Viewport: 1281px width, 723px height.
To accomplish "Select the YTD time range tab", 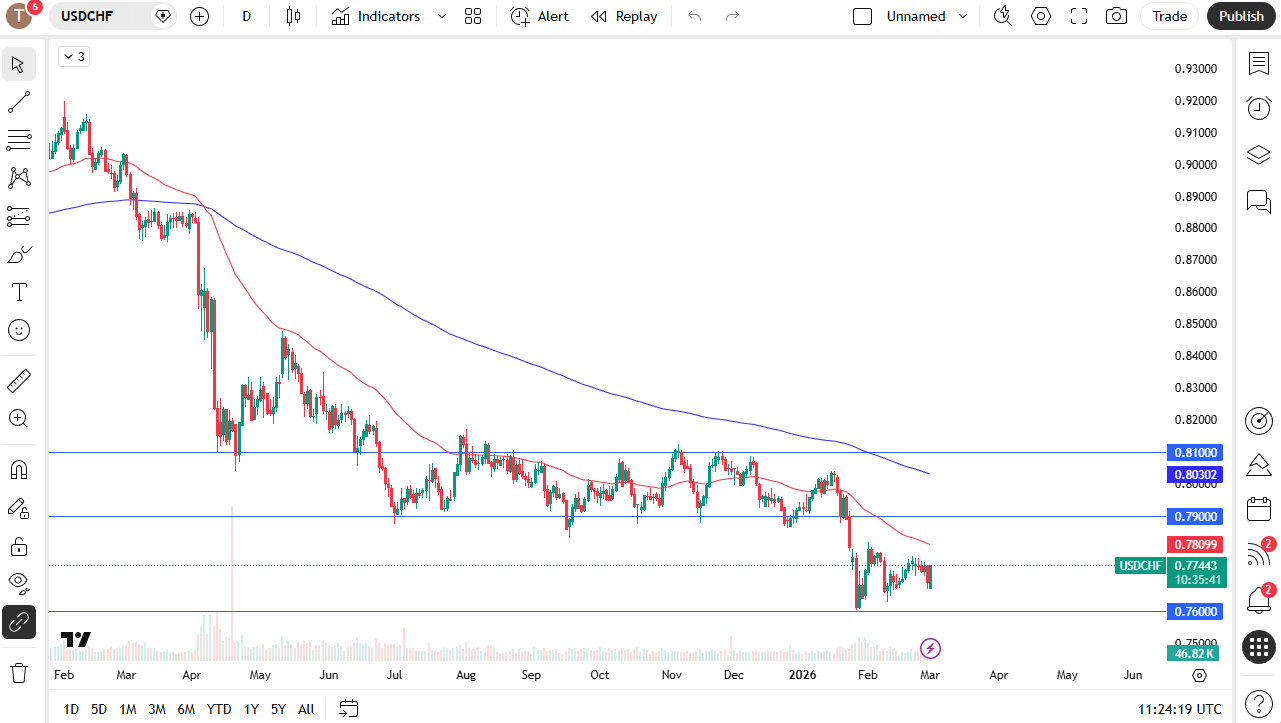I will click(219, 709).
